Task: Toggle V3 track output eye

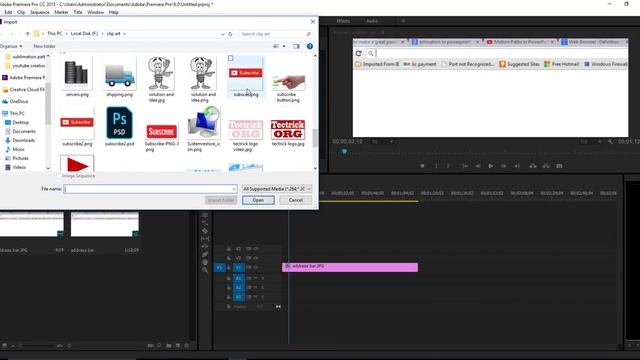Action: tap(256, 249)
